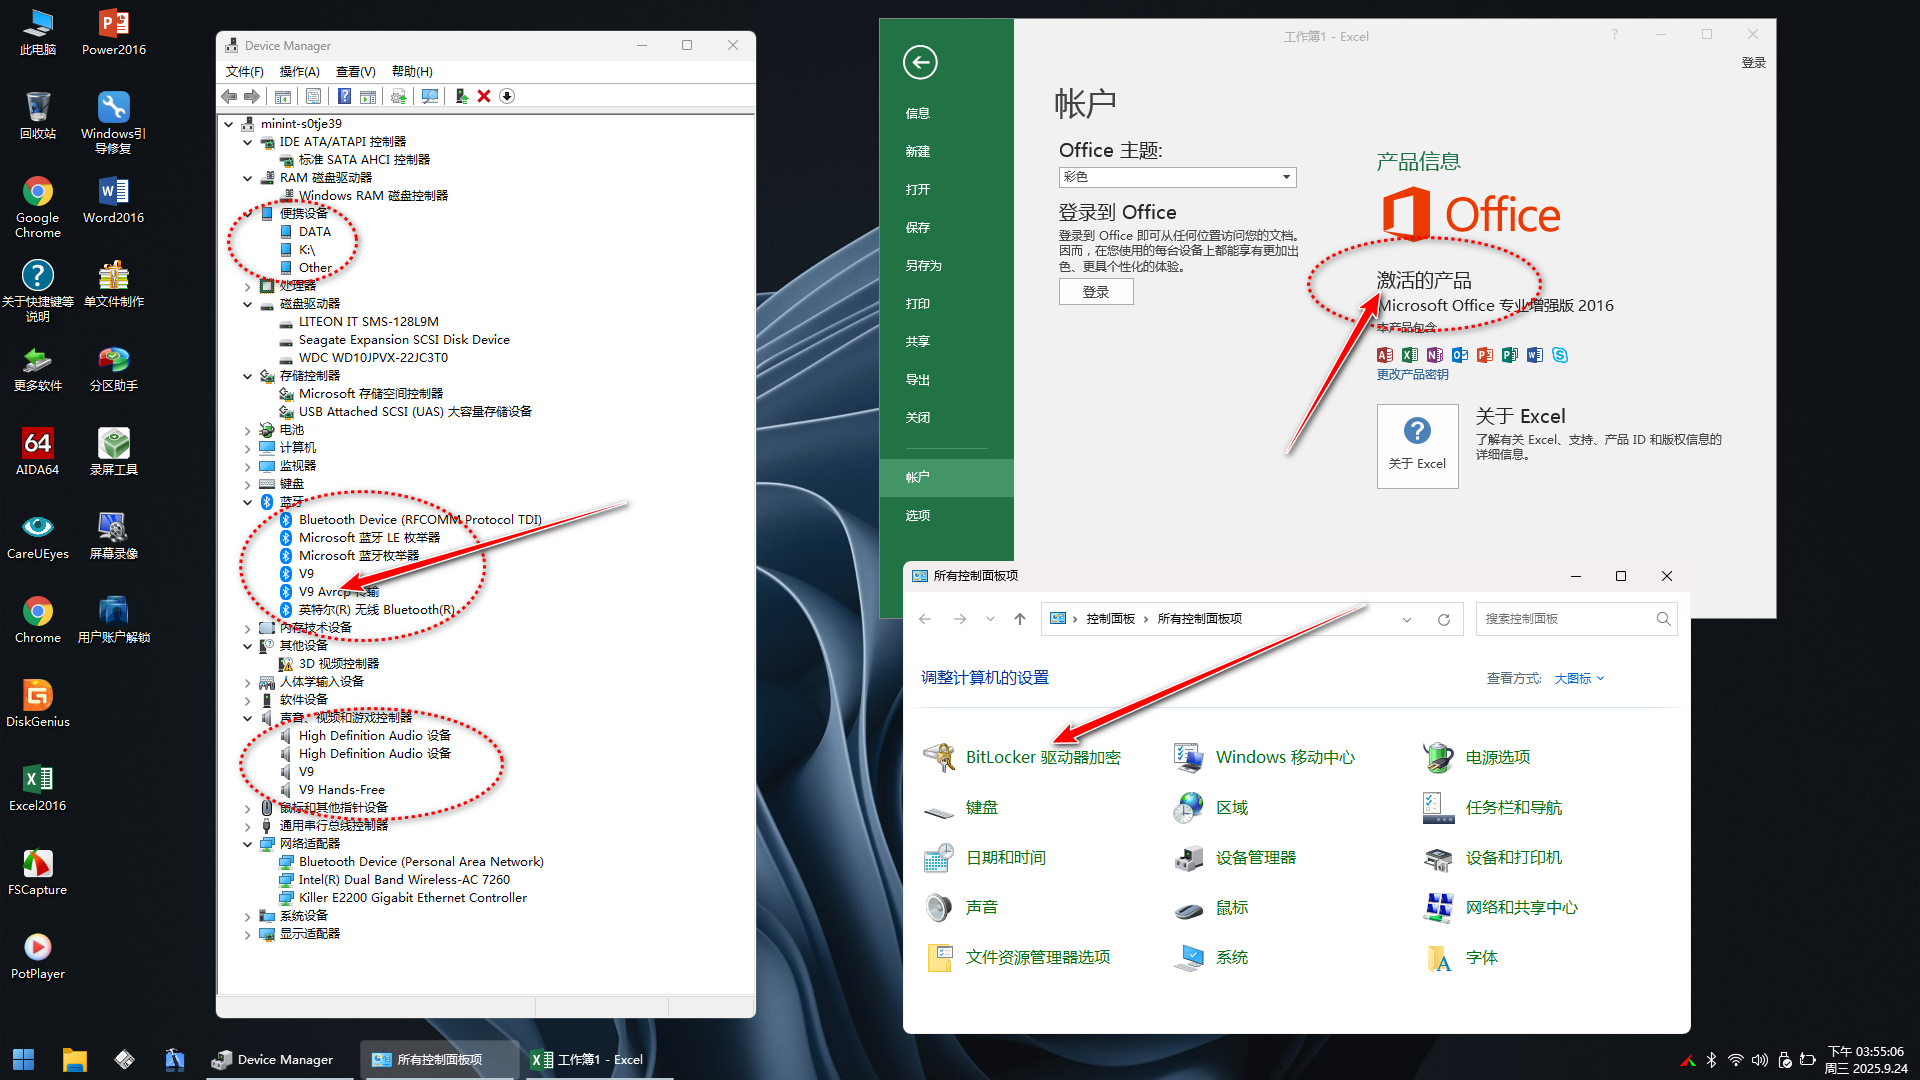Select 3D 视频控制器 under 其他设备

pos(338,664)
